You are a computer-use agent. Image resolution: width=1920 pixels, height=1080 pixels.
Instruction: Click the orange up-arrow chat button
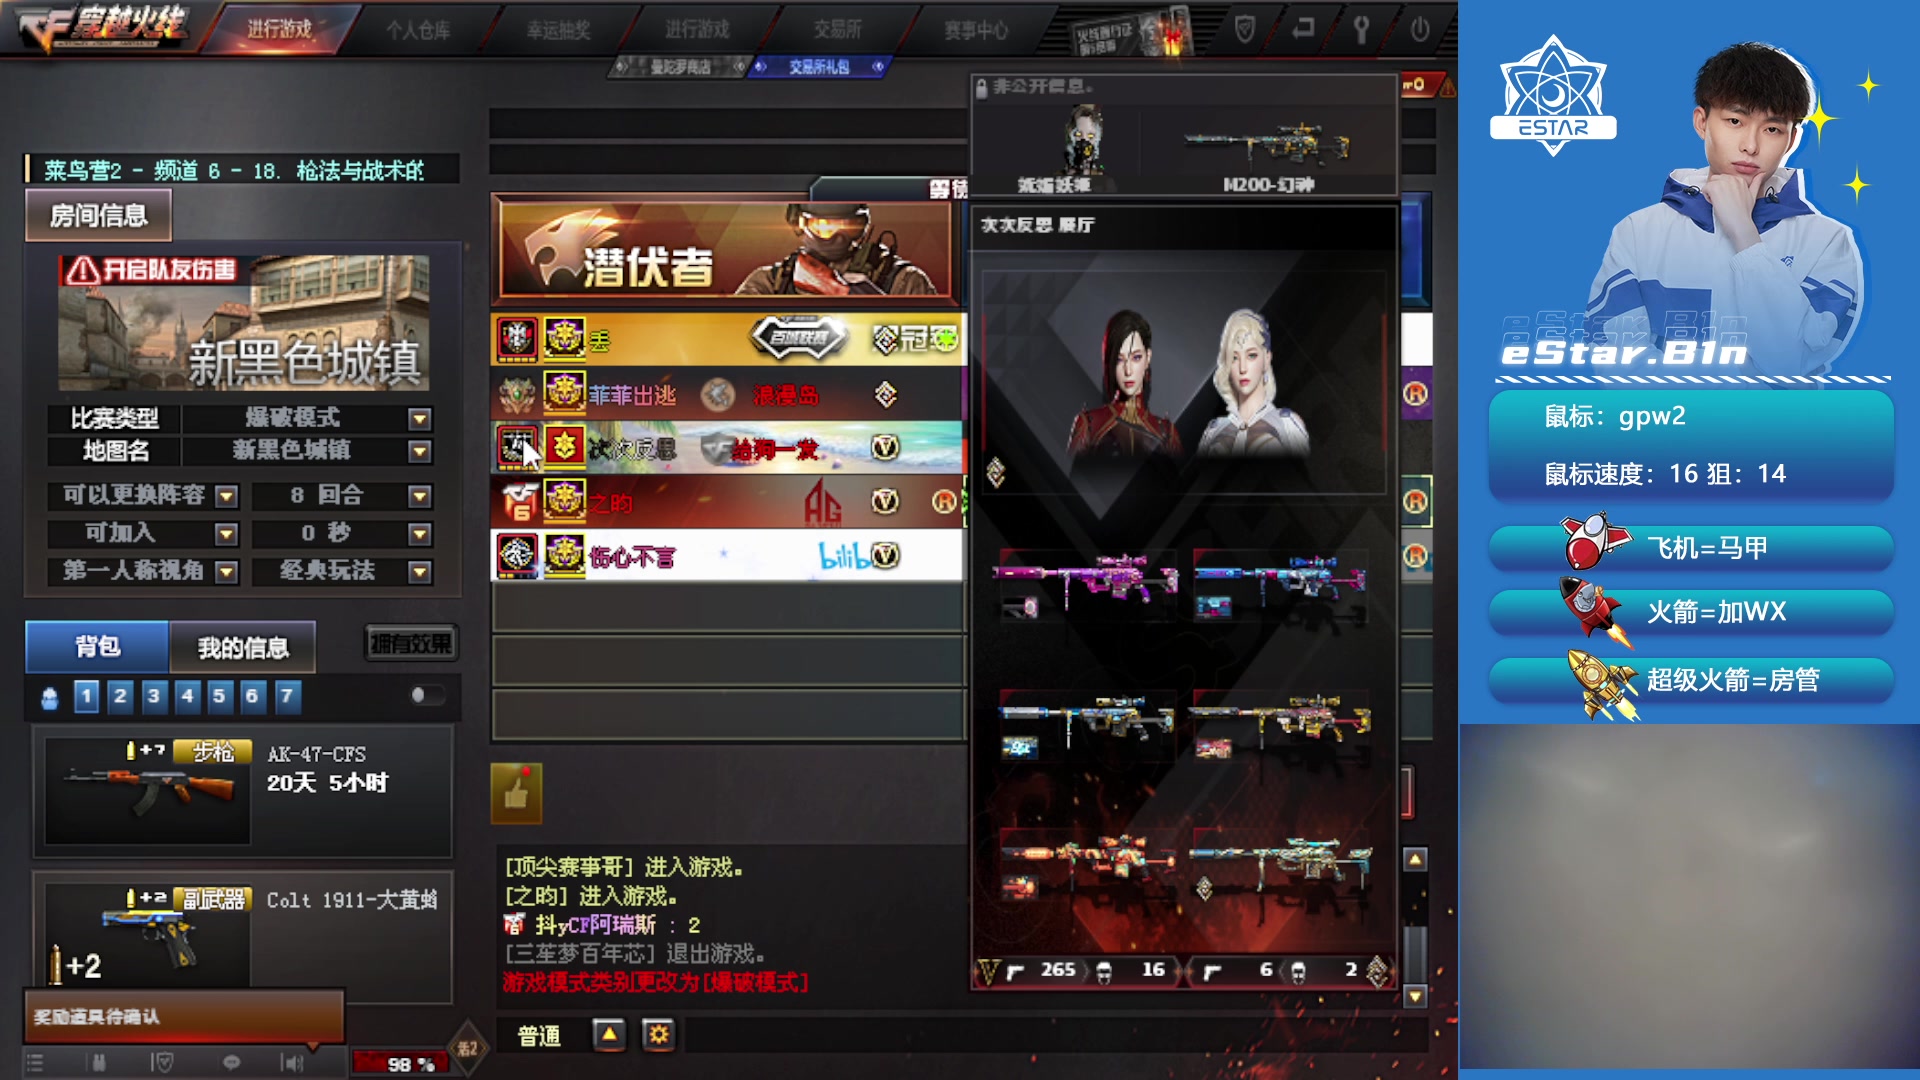point(609,1035)
